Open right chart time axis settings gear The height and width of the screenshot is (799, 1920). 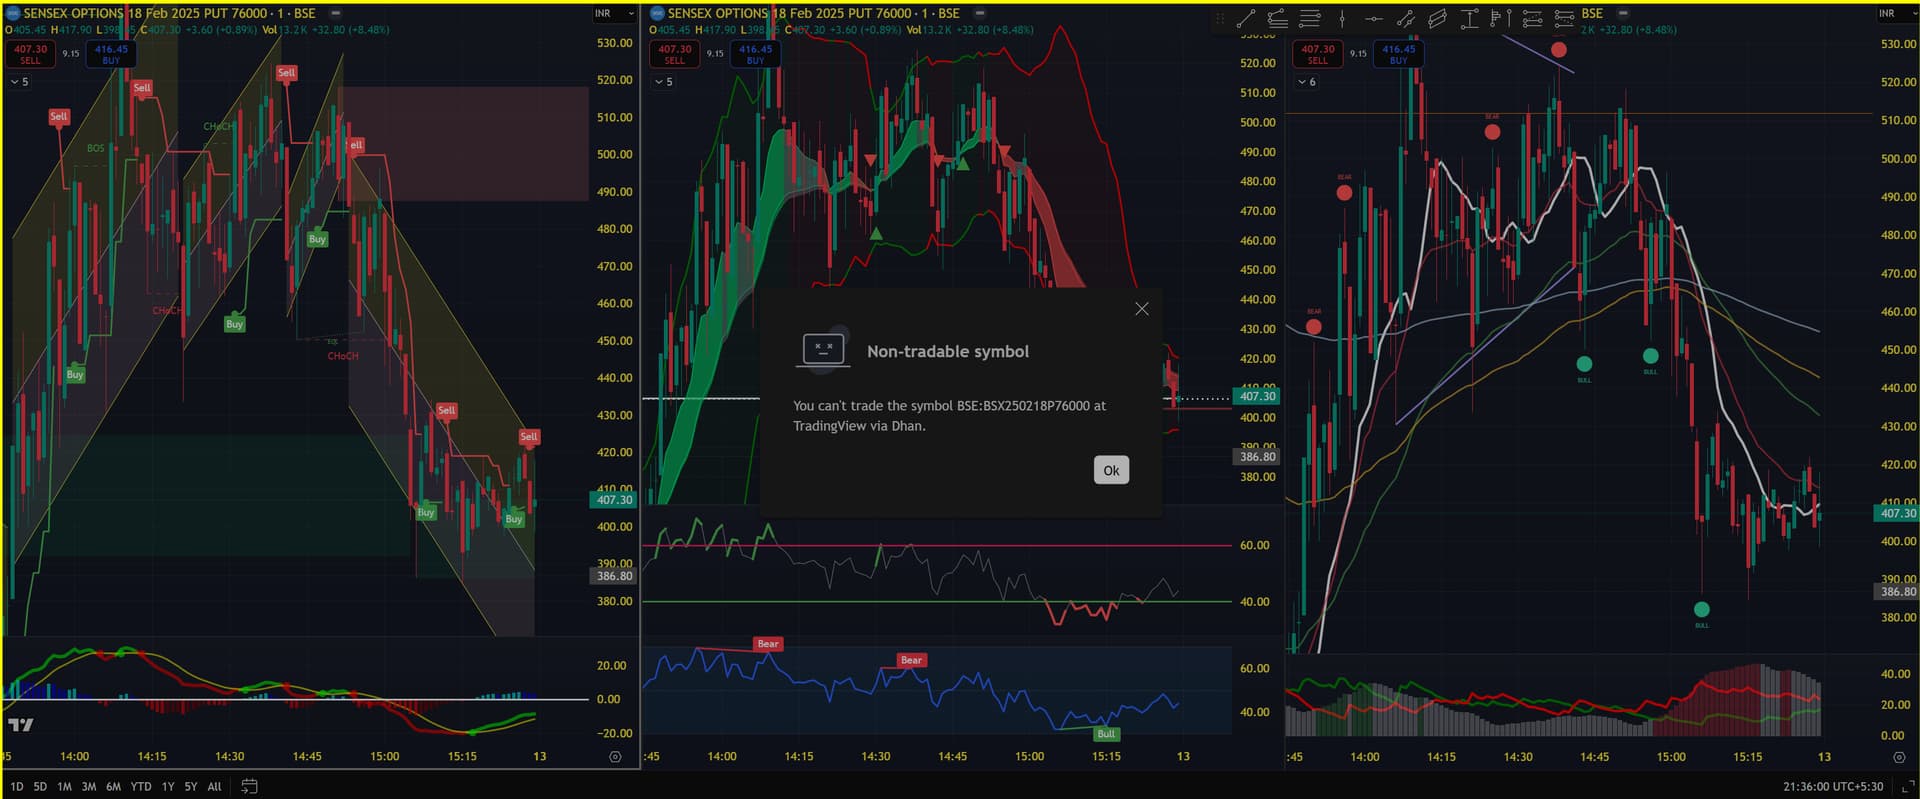1900,757
